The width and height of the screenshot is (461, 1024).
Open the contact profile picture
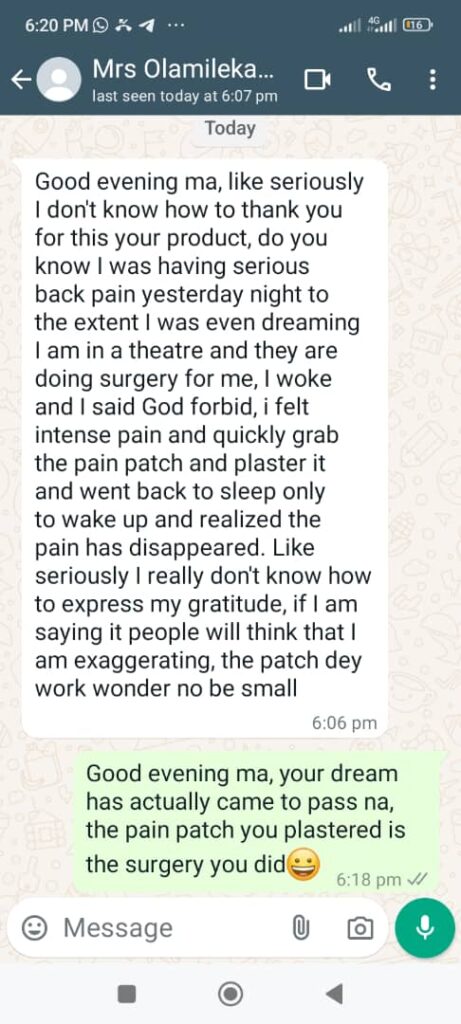pos(59,80)
